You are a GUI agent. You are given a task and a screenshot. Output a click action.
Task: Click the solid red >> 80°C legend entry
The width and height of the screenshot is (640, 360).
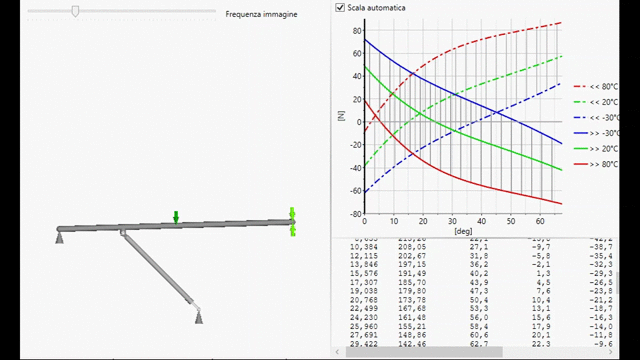click(596, 164)
